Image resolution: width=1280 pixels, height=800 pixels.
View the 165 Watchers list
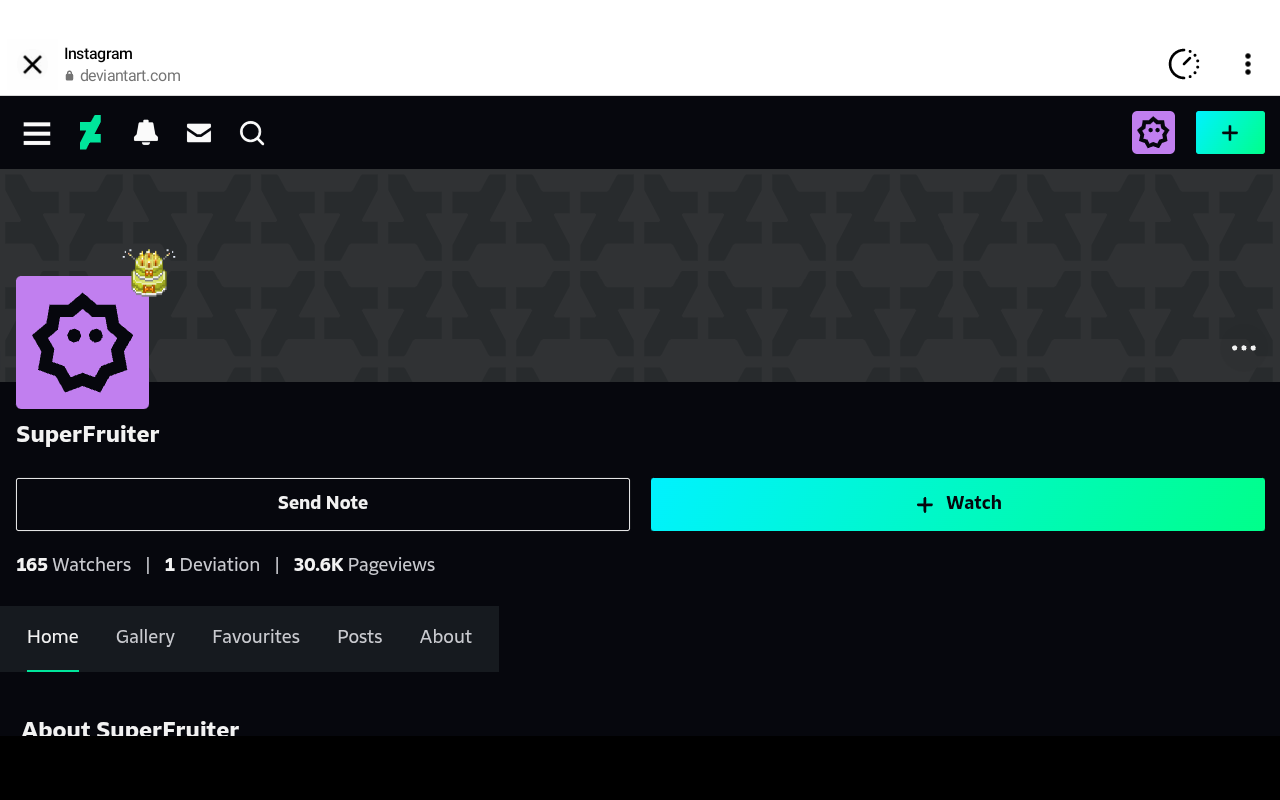pyautogui.click(x=73, y=565)
